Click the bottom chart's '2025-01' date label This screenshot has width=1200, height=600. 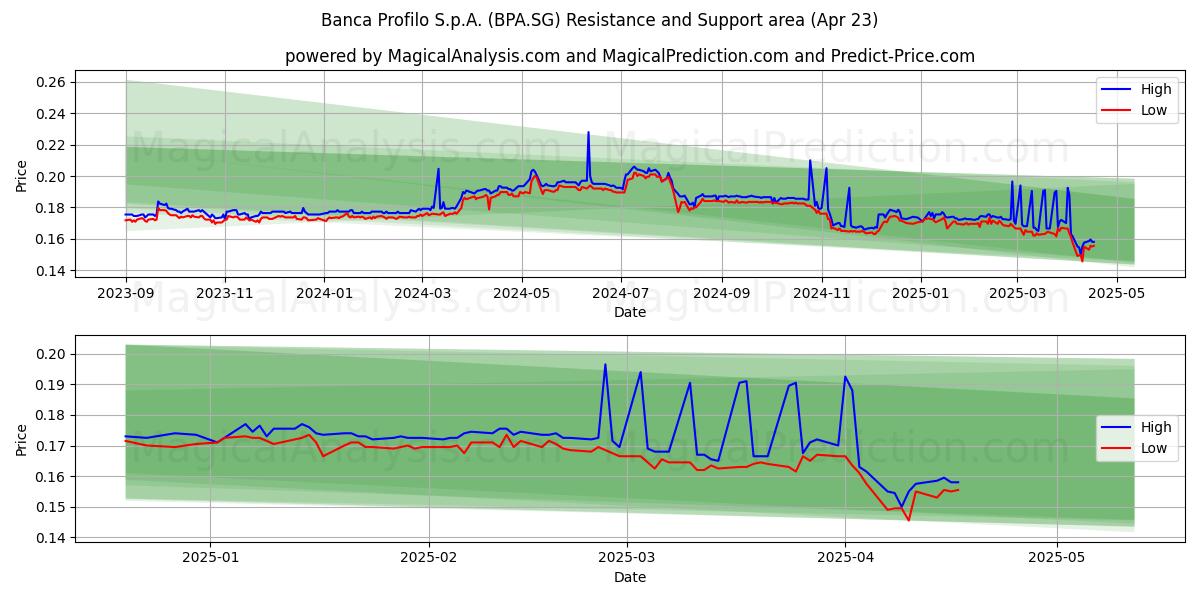pyautogui.click(x=210, y=560)
